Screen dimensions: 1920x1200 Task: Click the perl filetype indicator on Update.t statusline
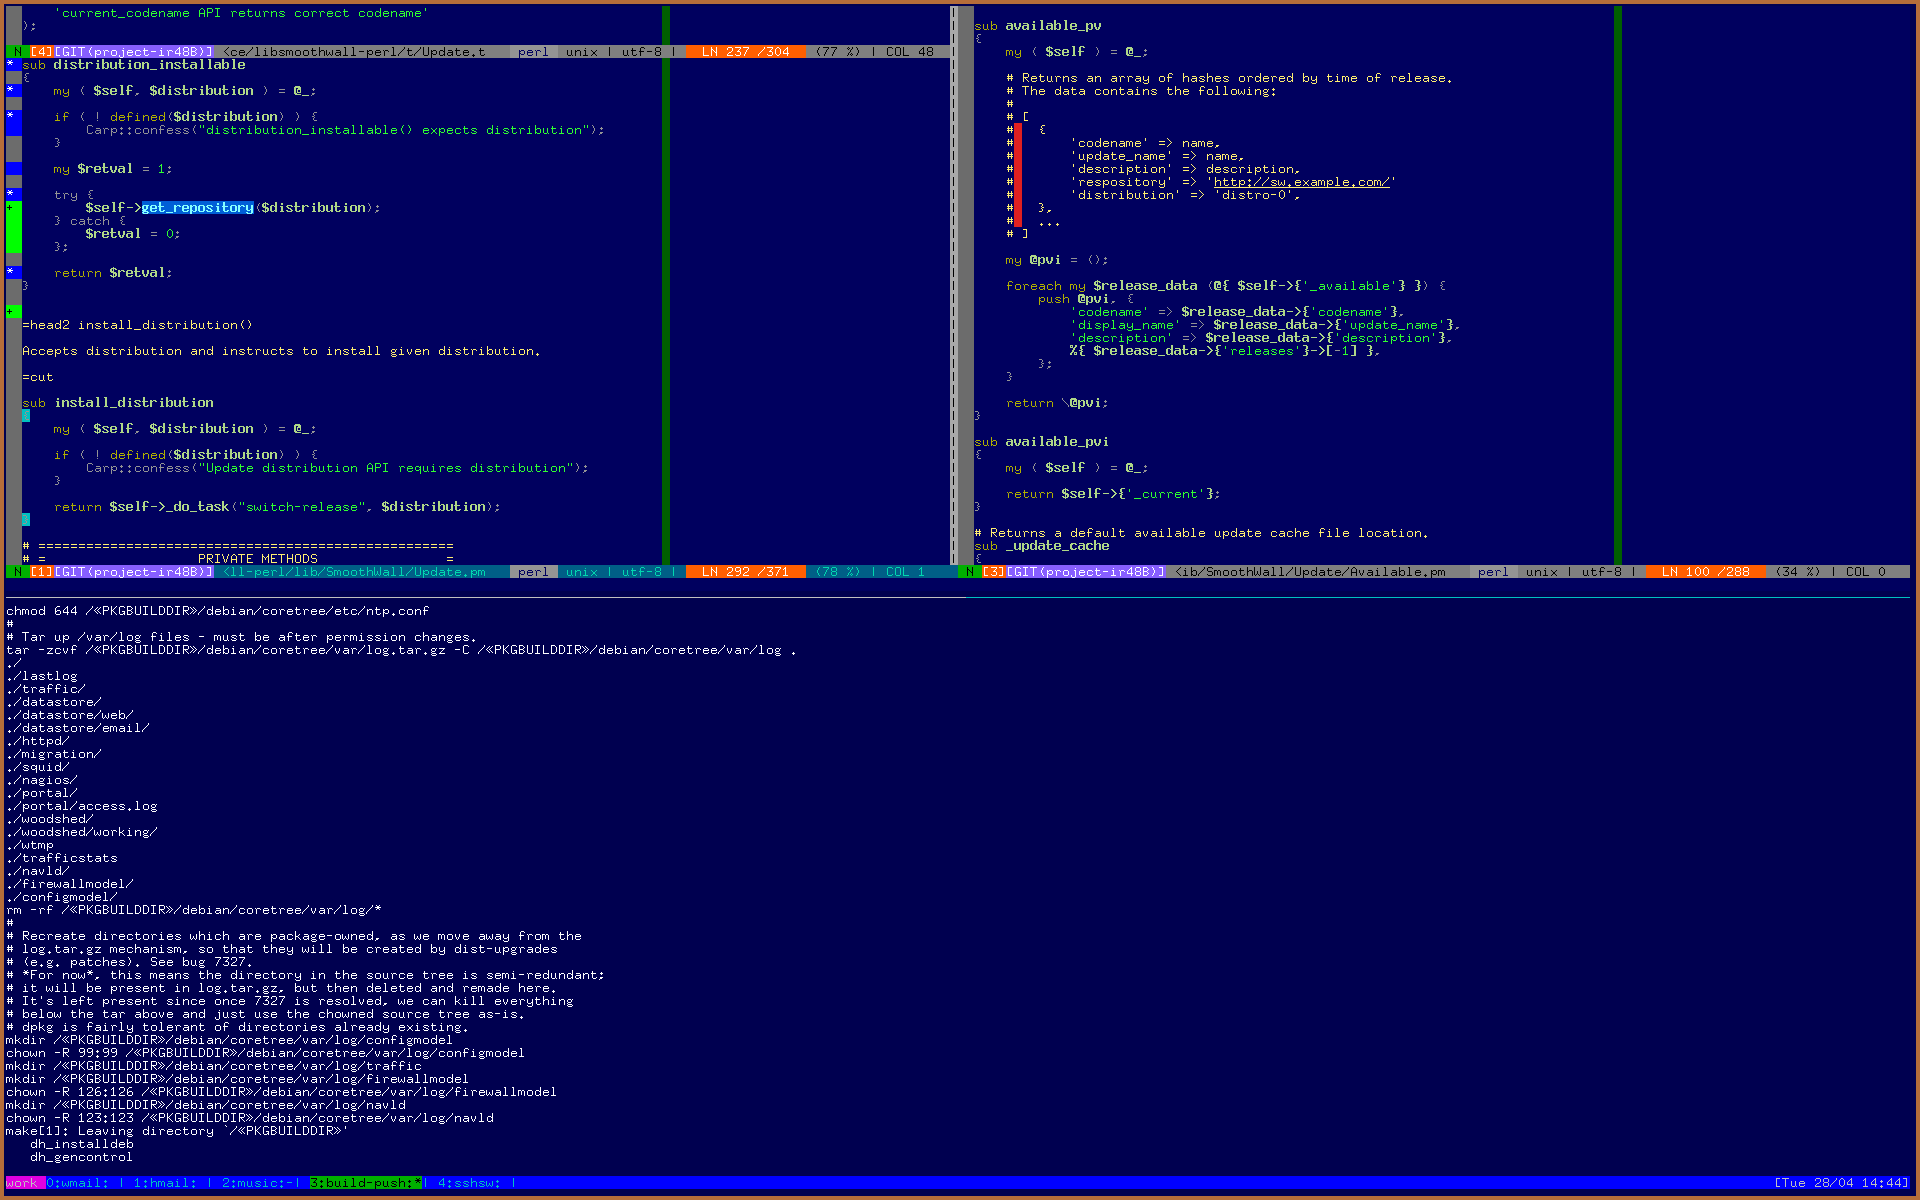533,51
